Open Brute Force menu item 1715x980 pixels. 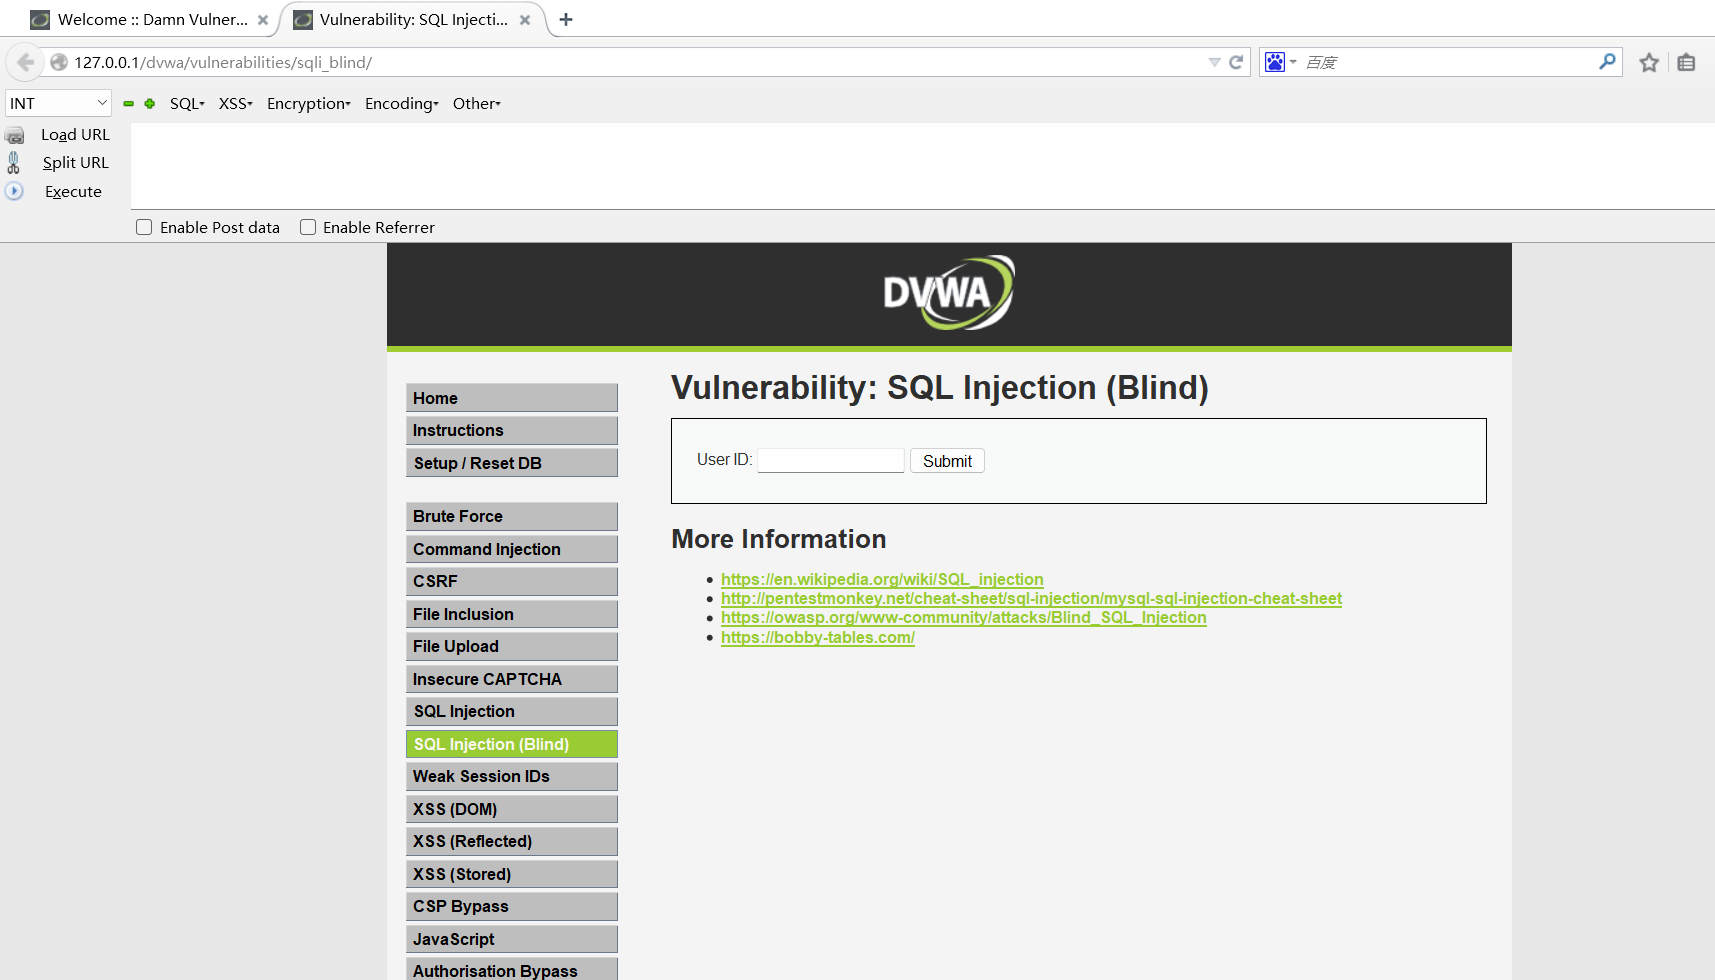(x=512, y=516)
